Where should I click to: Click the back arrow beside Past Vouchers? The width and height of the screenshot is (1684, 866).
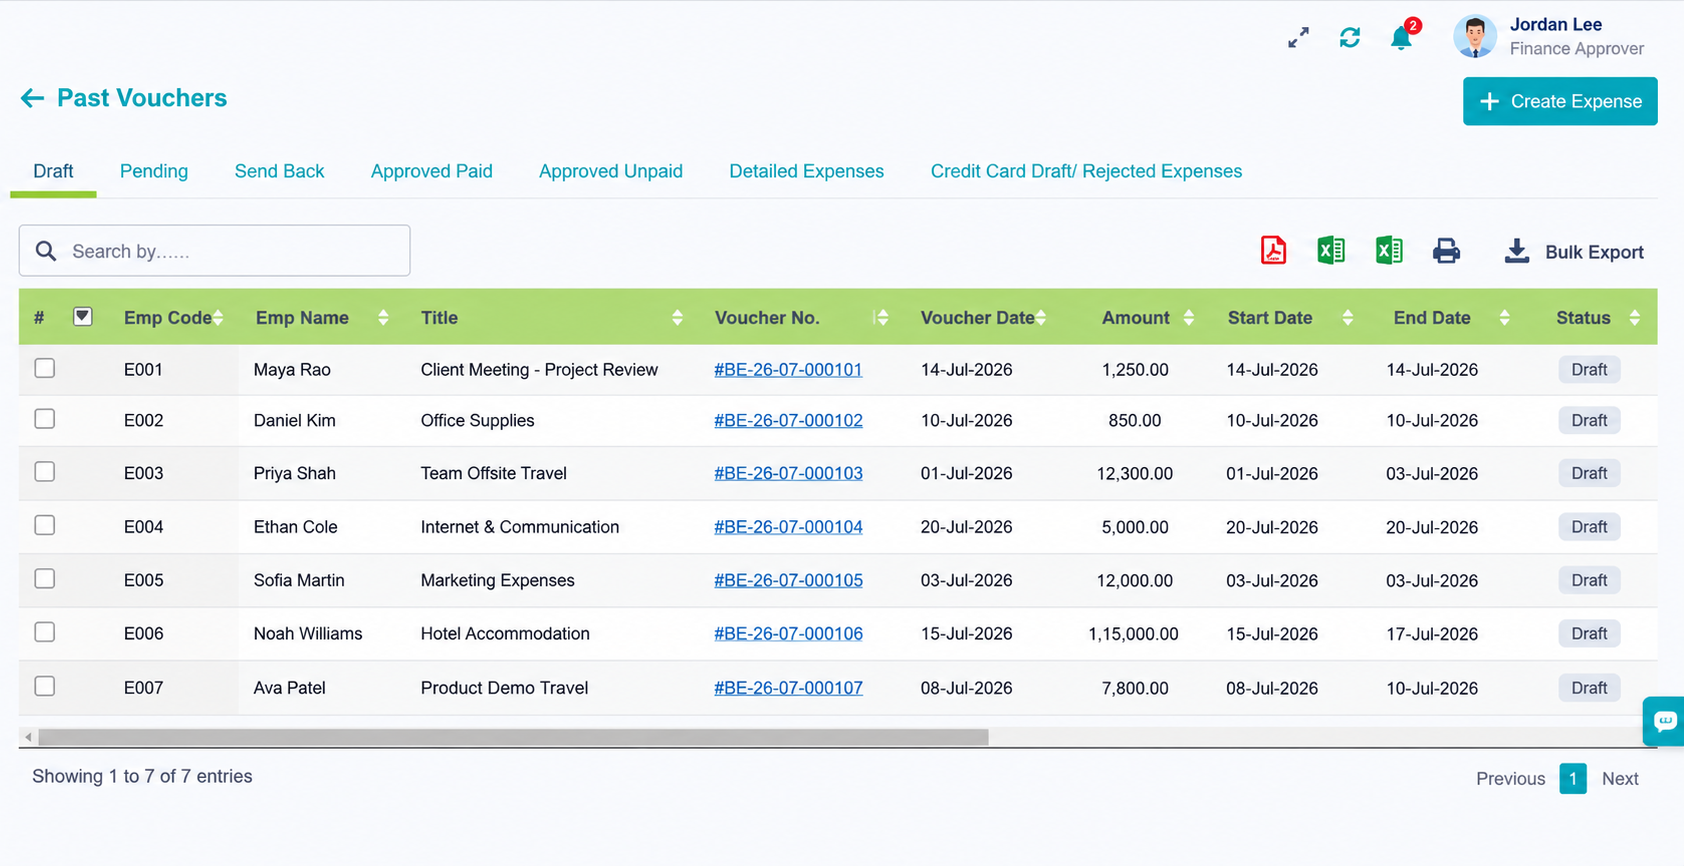click(32, 98)
